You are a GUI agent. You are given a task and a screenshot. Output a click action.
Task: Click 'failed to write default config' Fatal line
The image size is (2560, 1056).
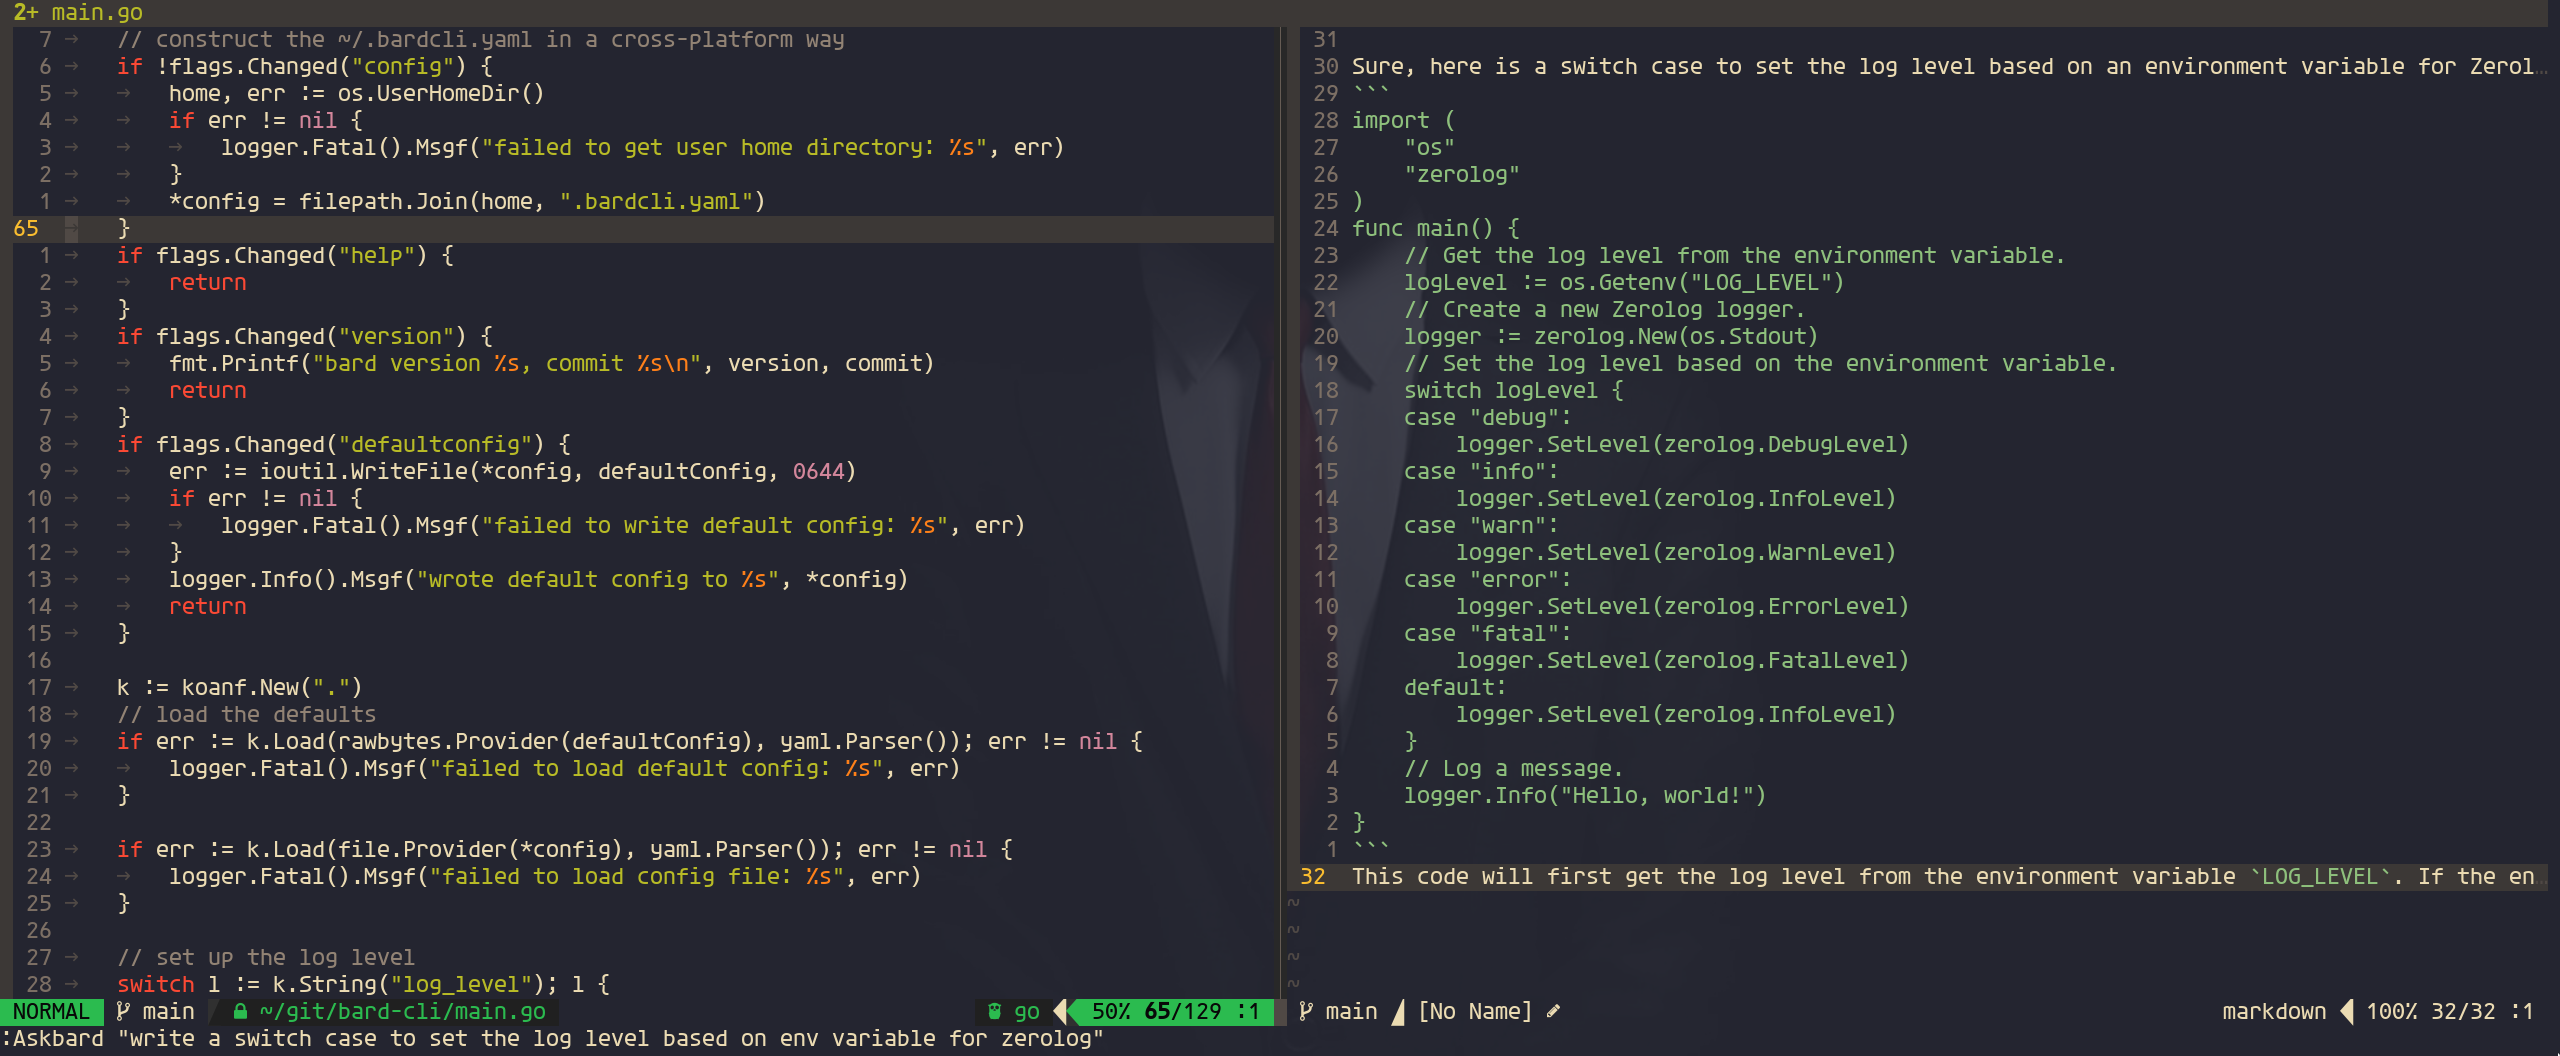(623, 525)
